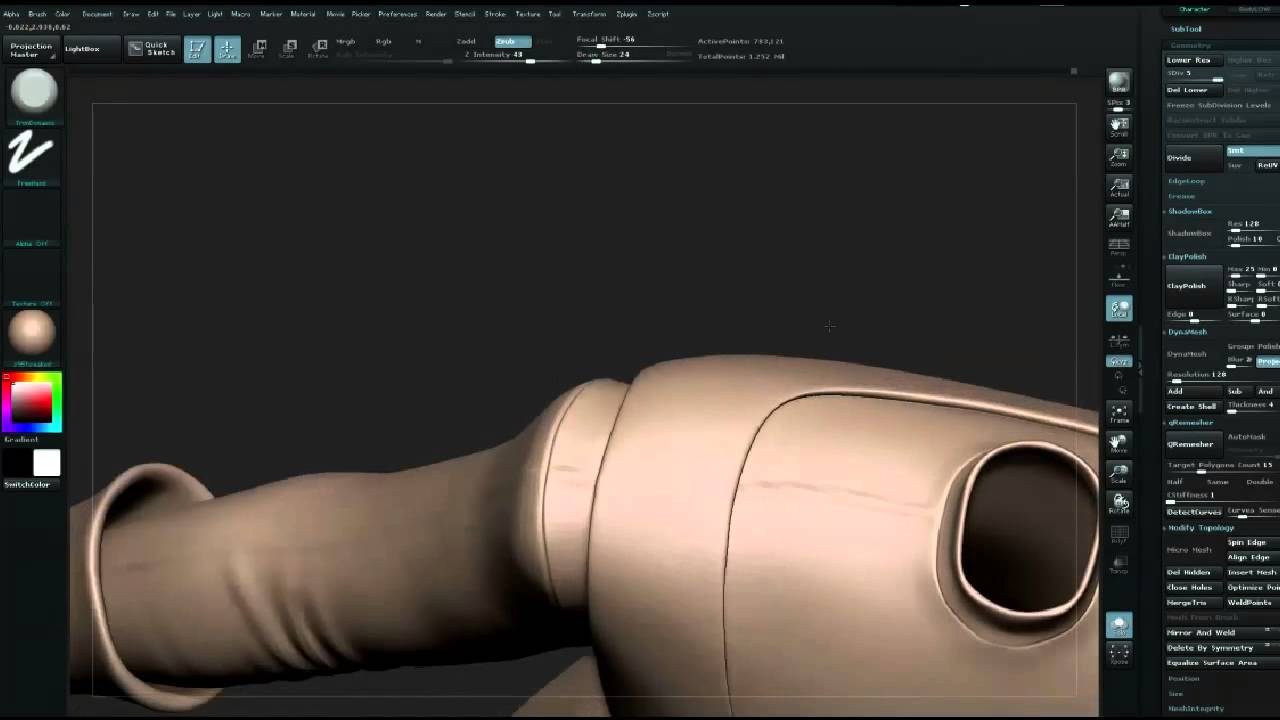1280x720 pixels.
Task: Expand the EdgeLoop section
Action: pos(1186,181)
